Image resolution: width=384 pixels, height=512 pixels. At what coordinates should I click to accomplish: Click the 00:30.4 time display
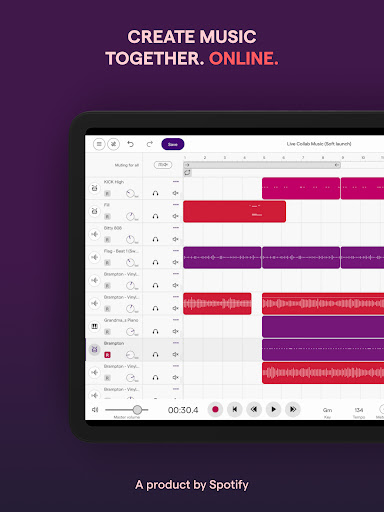[183, 410]
